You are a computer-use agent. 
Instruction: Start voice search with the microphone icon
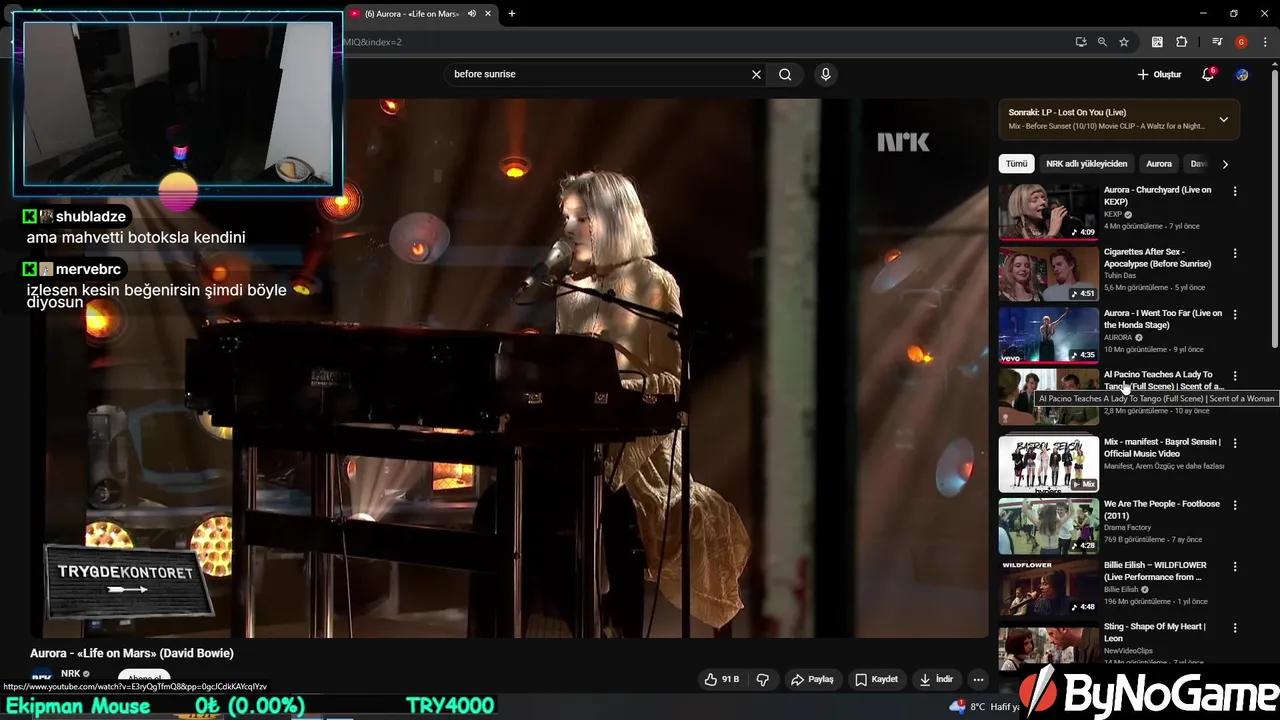click(x=825, y=74)
